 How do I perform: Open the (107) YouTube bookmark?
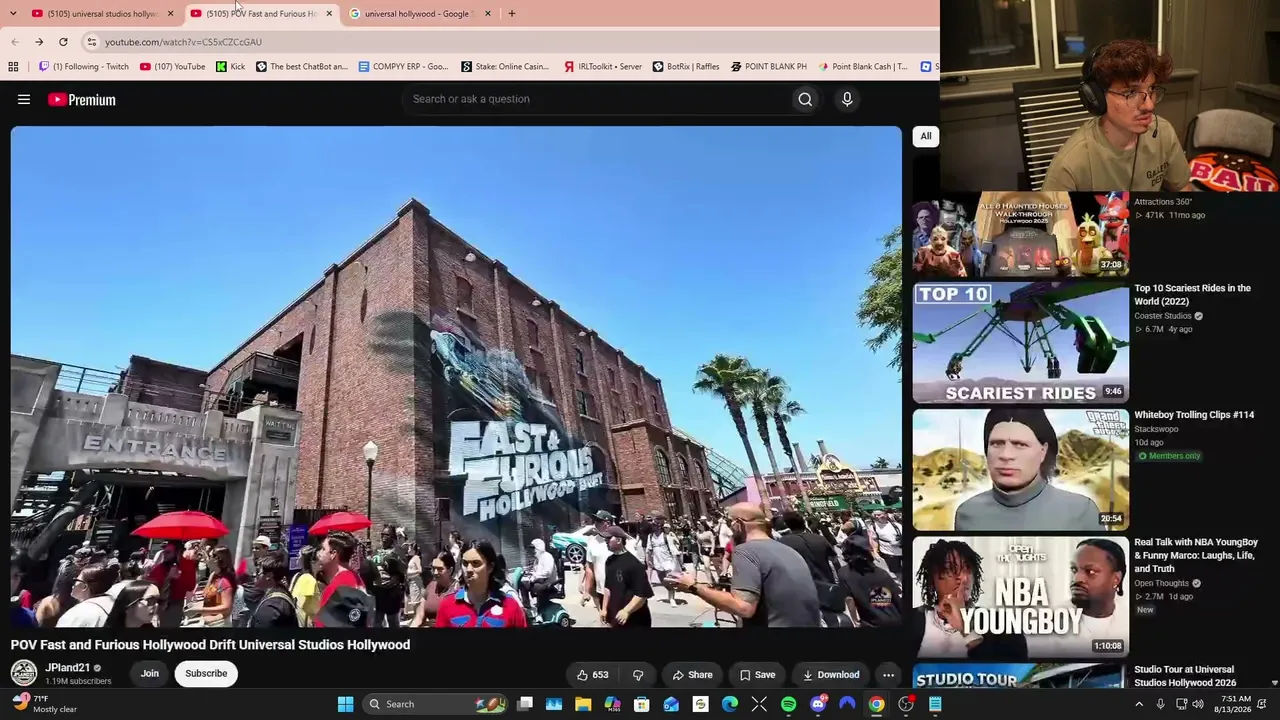pos(172,67)
